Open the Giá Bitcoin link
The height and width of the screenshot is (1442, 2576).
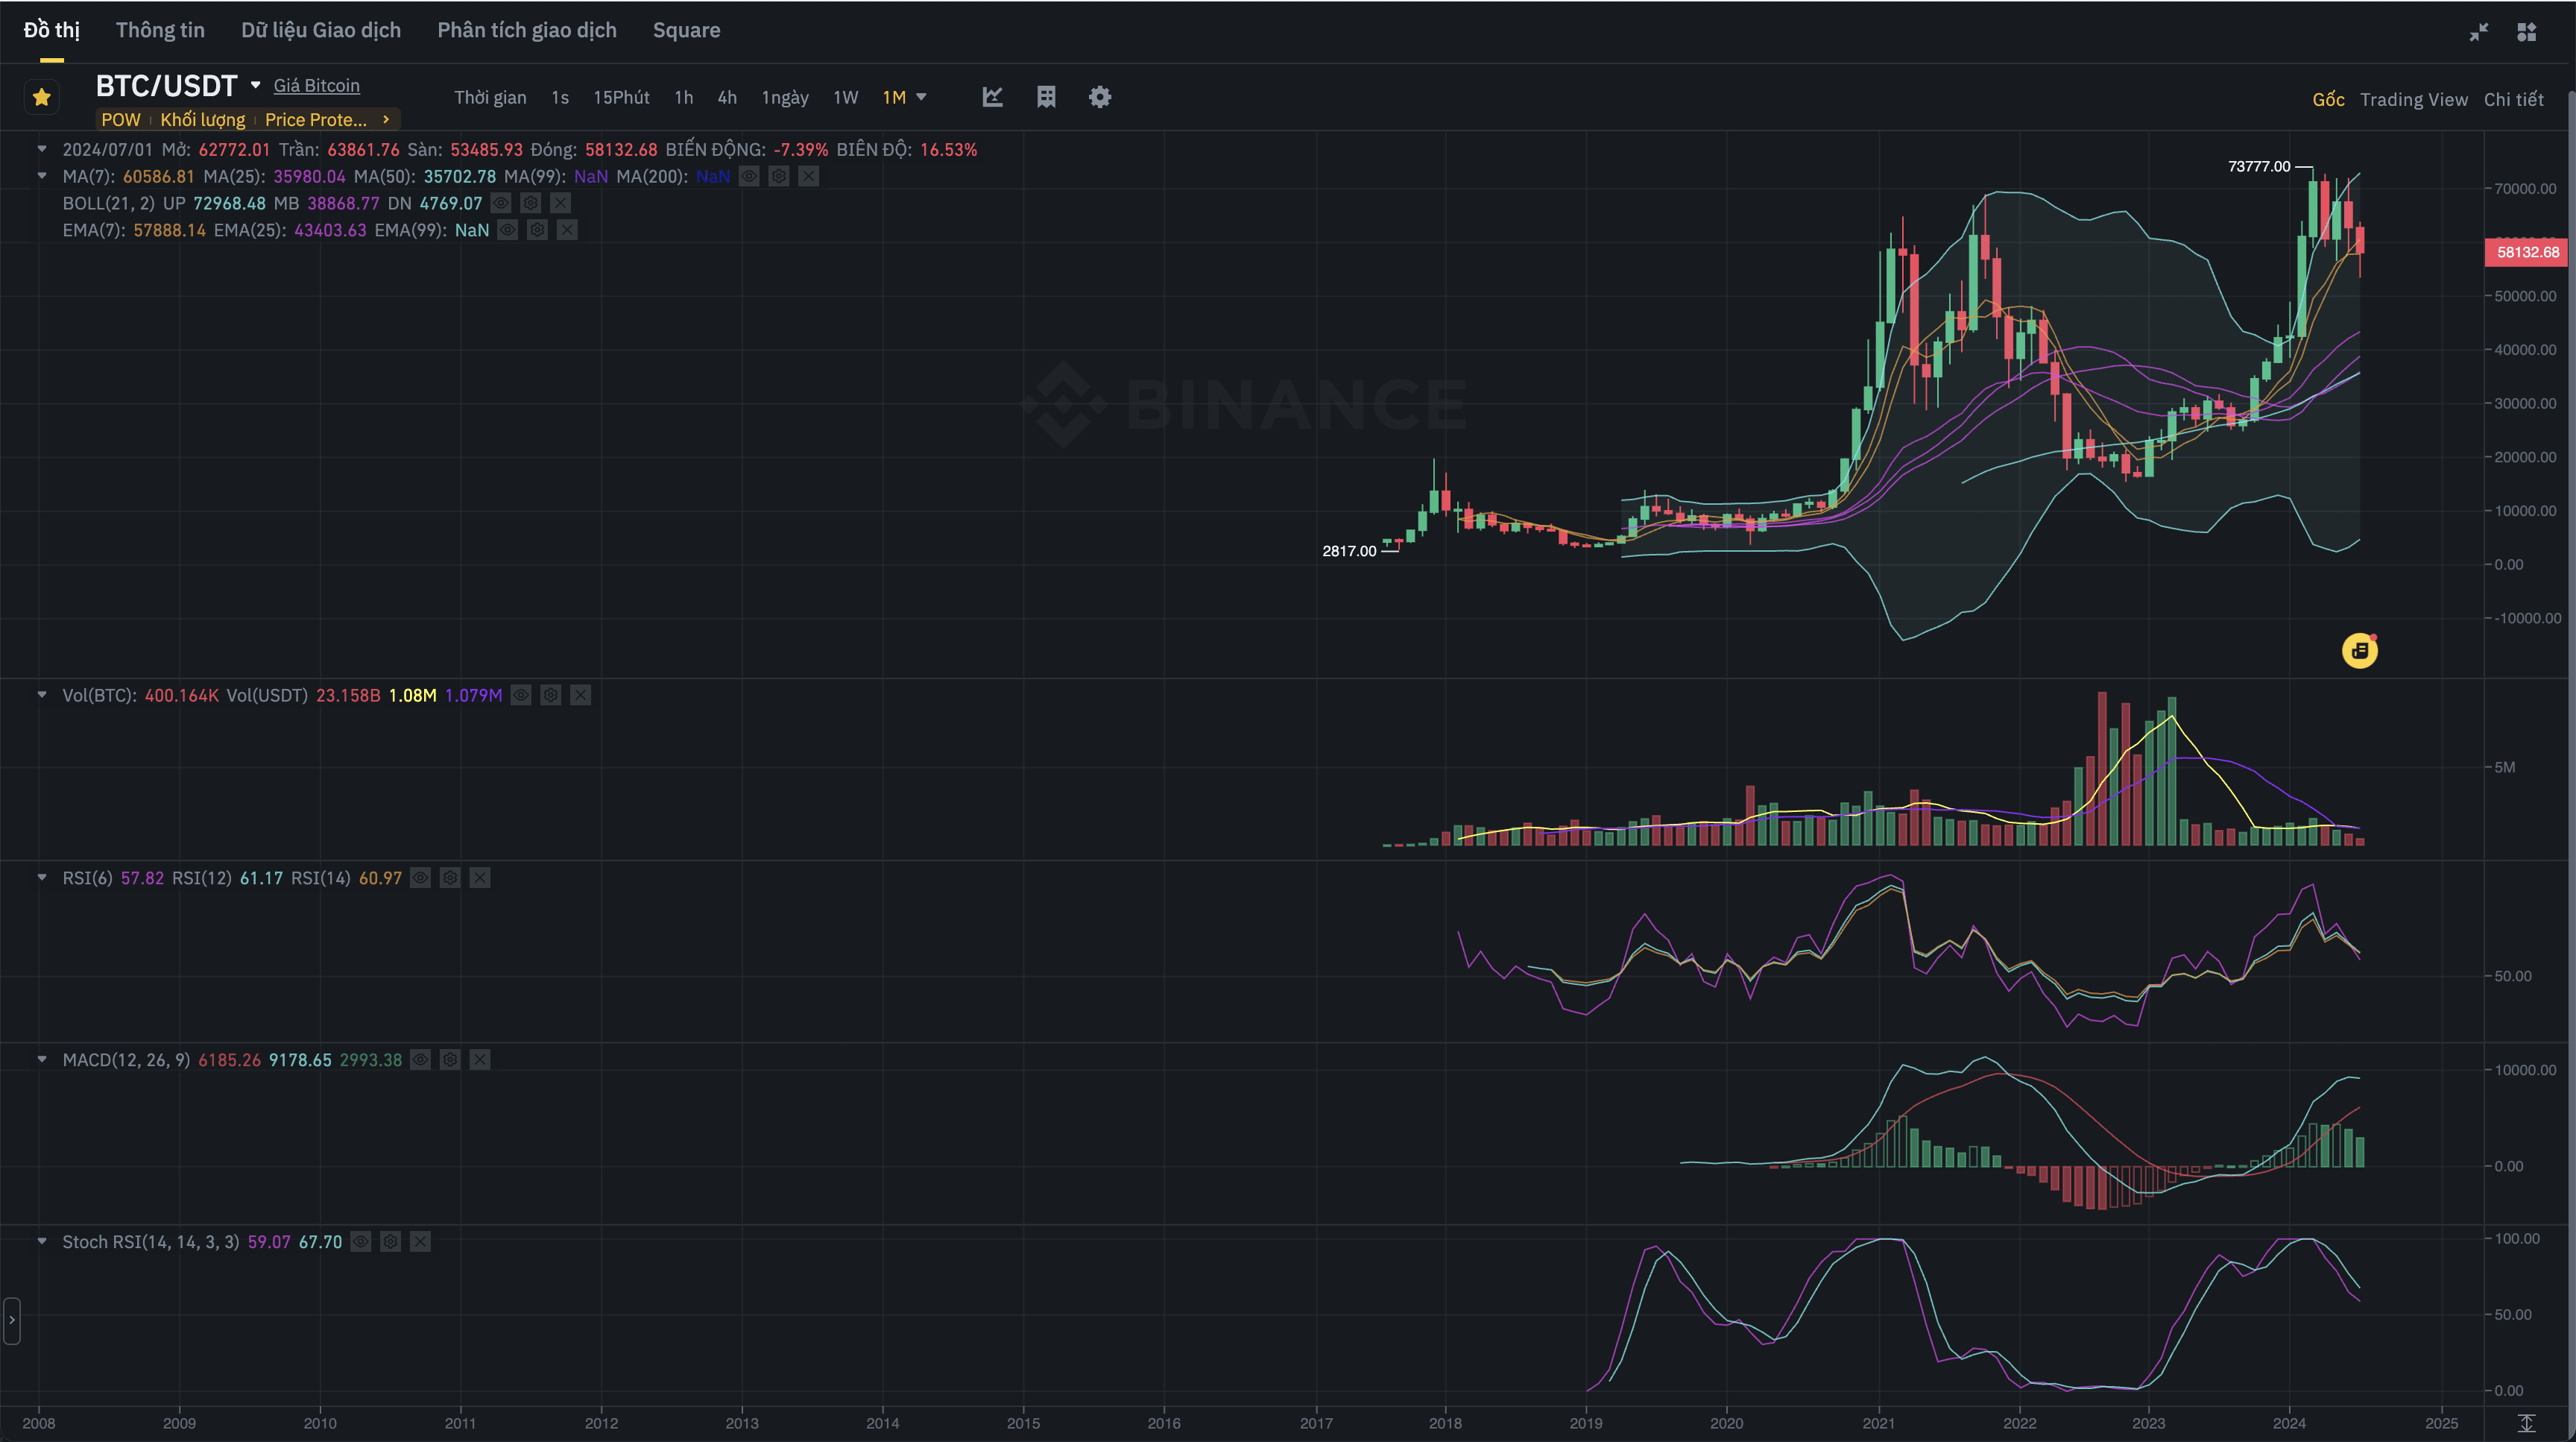tap(316, 86)
